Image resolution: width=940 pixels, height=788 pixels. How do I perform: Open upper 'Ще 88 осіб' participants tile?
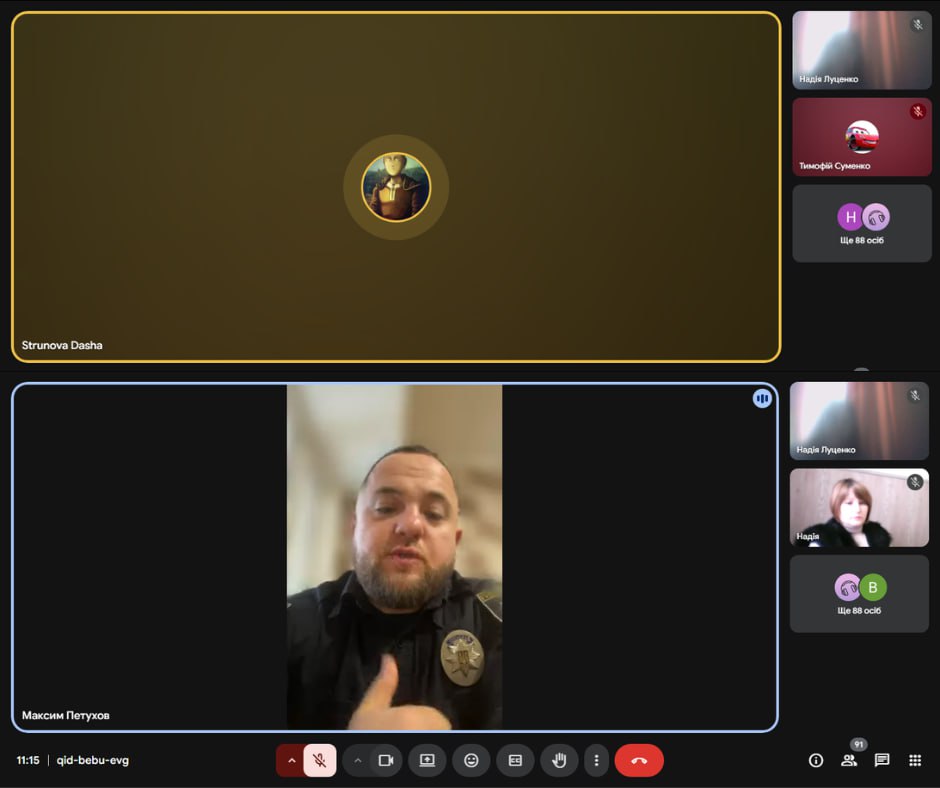coord(861,224)
